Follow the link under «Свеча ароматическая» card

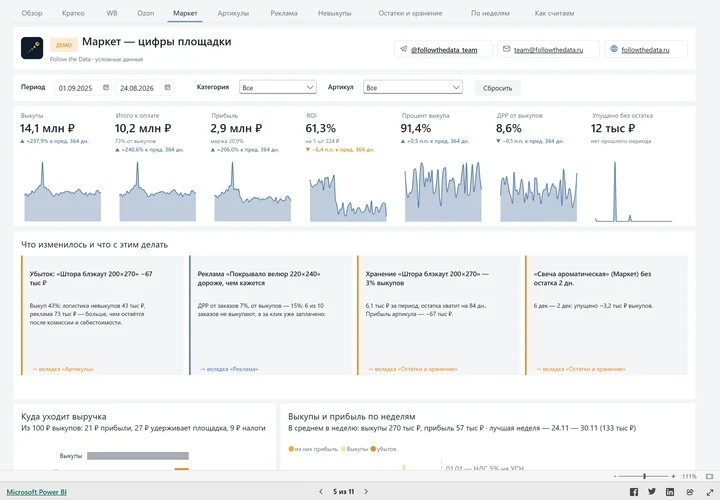(x=580, y=369)
